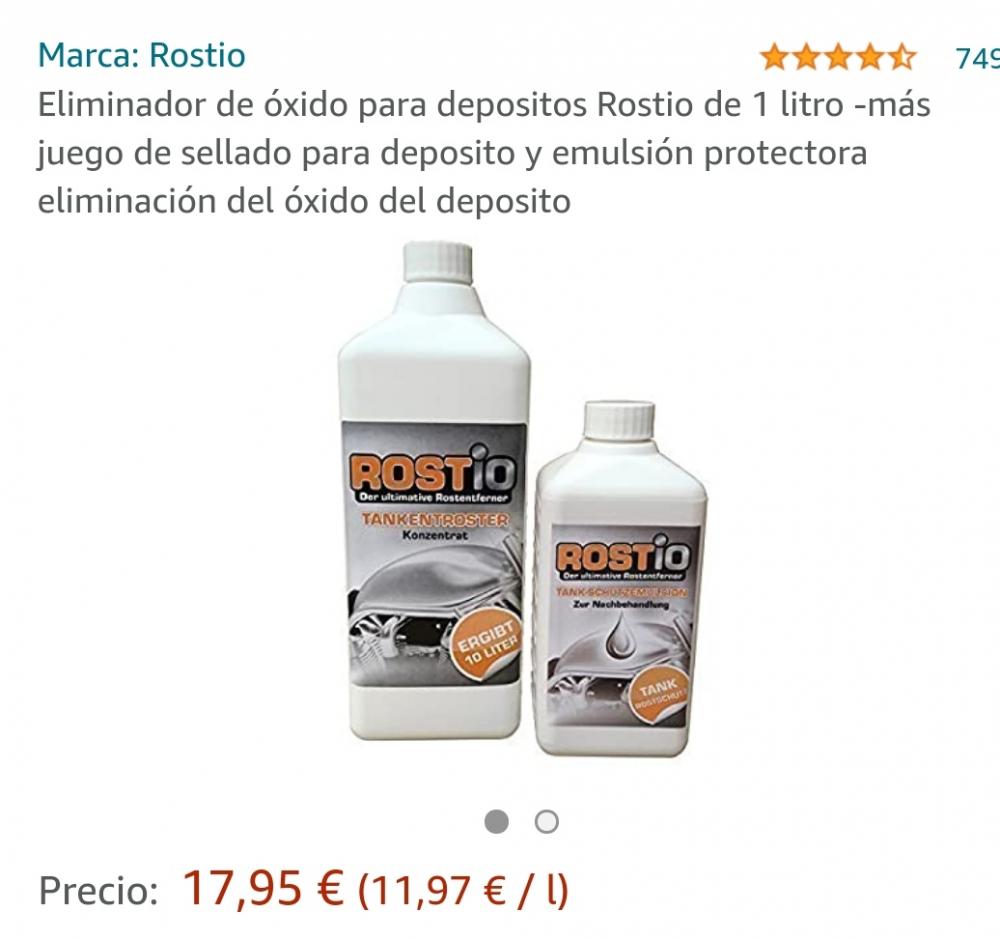Select the first filled image carousel dot
Viewport: 1000px width, 940px height.
pos(497,821)
